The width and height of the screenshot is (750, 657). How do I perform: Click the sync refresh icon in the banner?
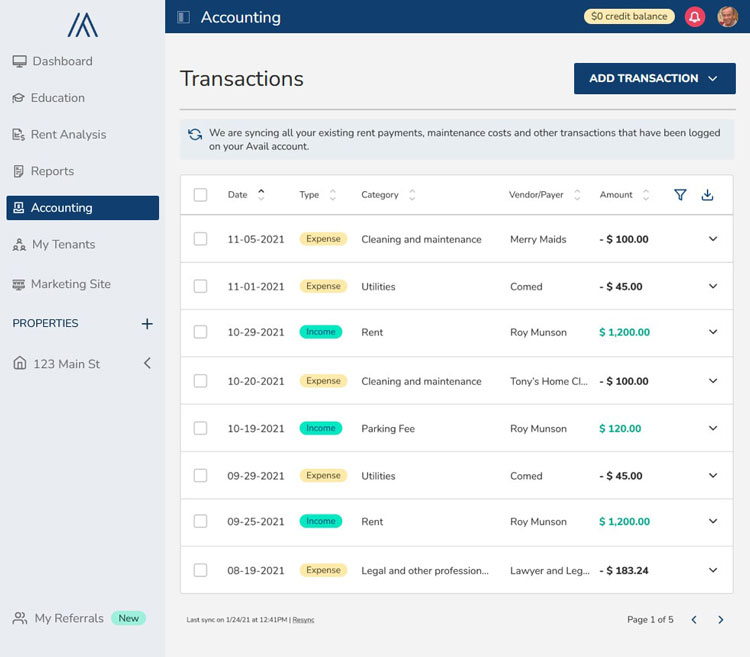(x=195, y=134)
